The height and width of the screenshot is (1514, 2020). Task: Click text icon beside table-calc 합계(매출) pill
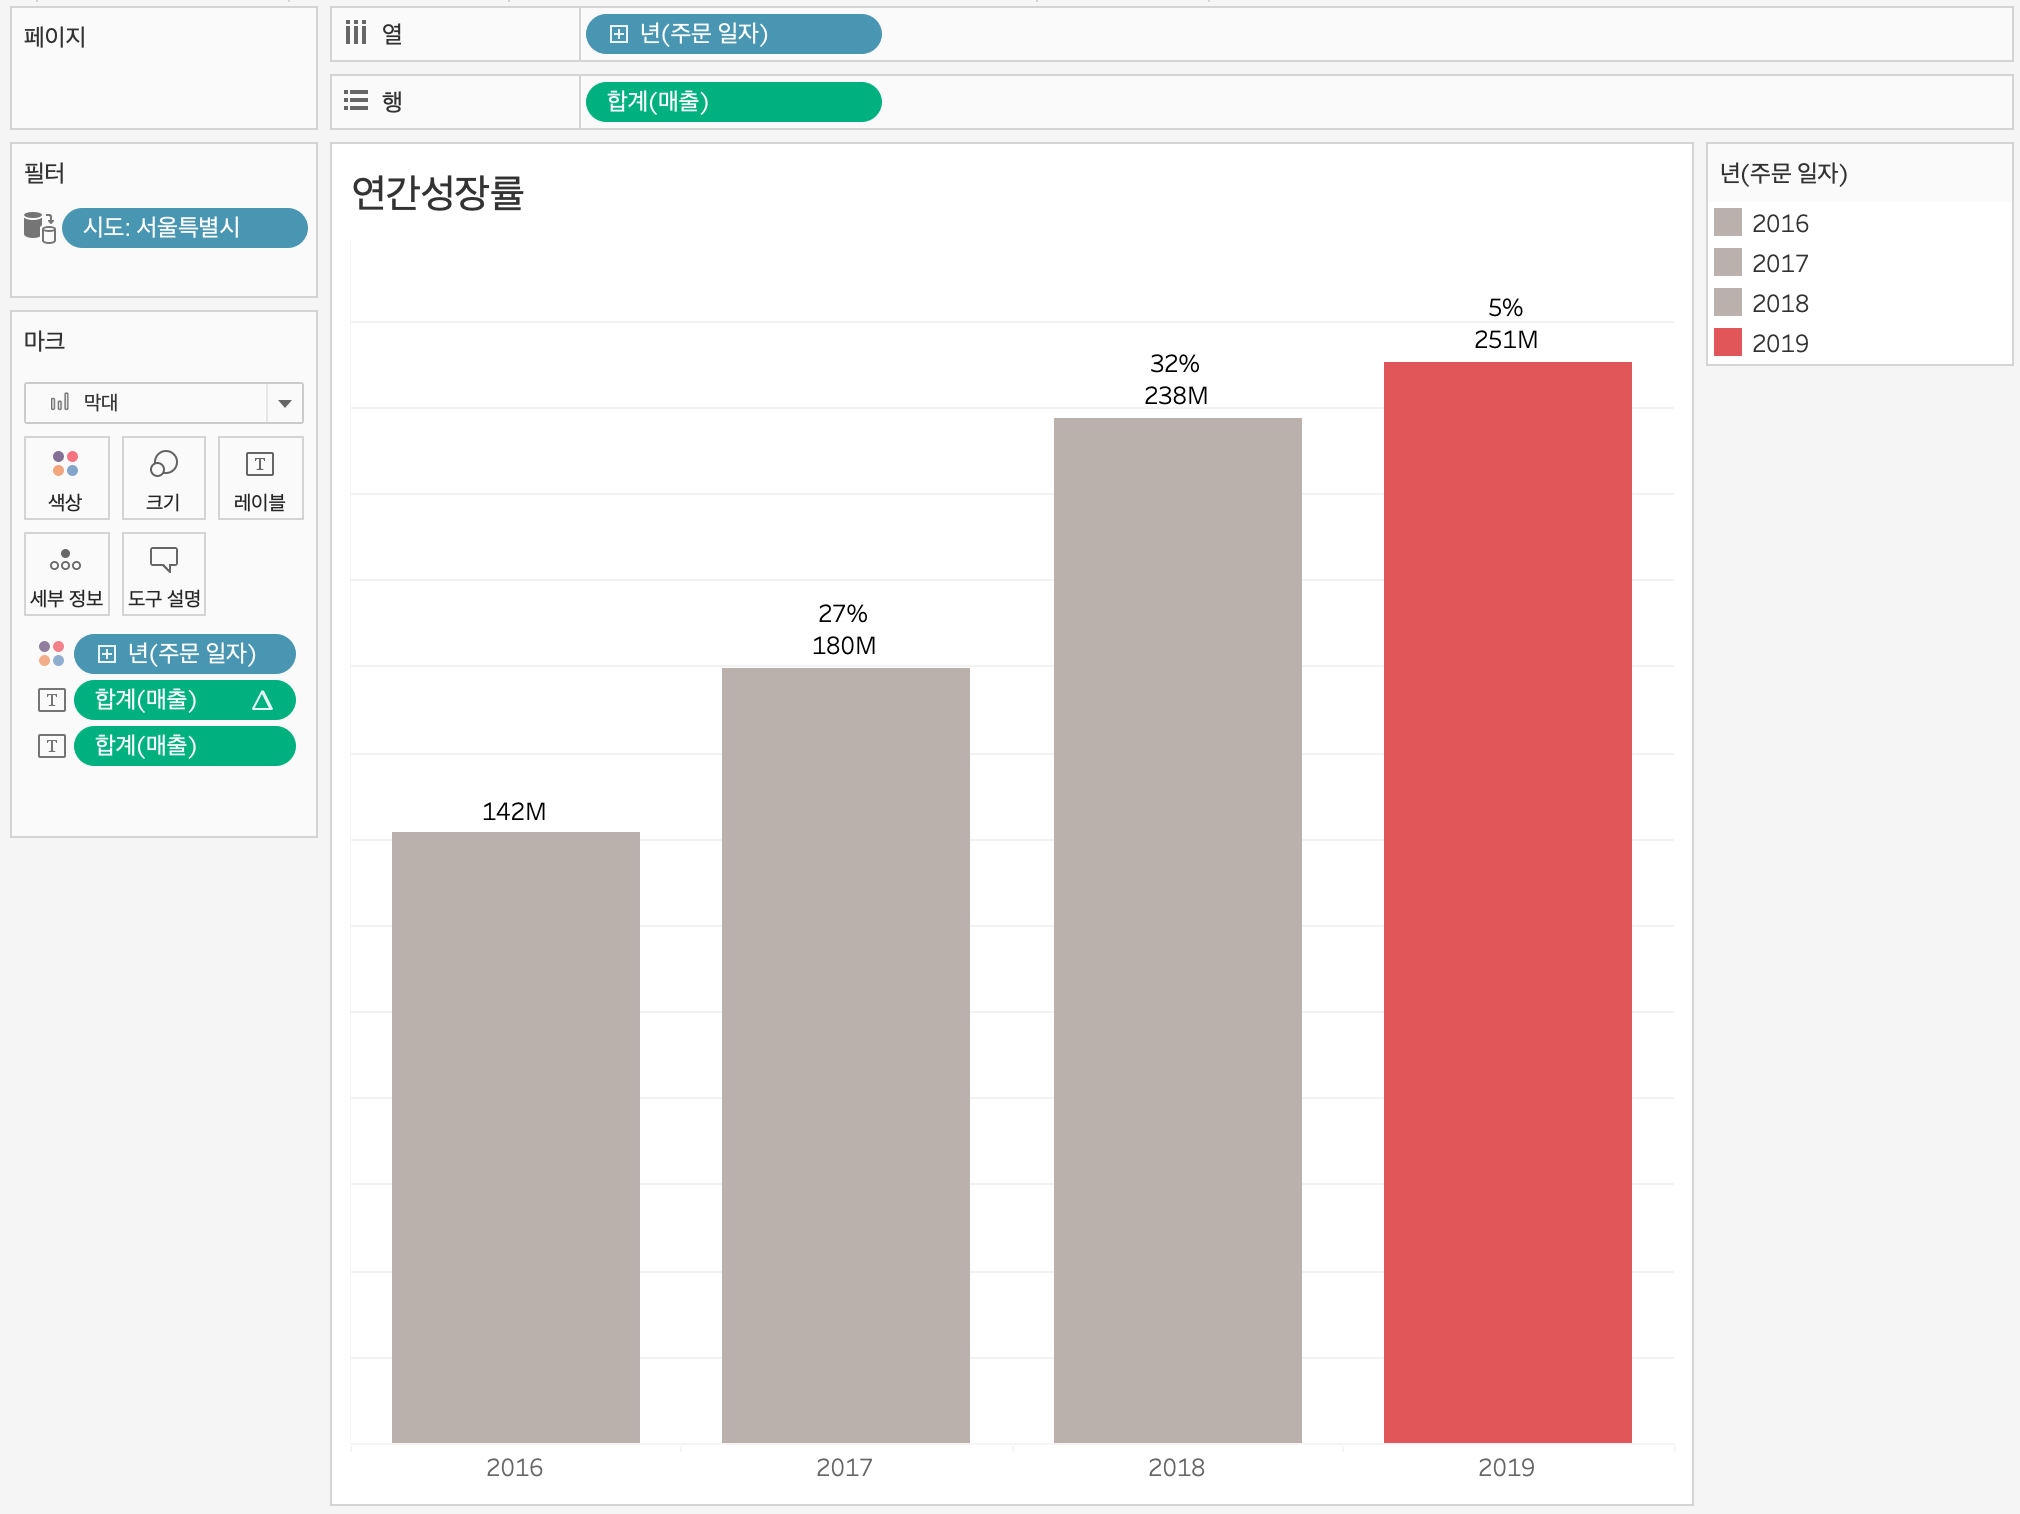pos(51,700)
